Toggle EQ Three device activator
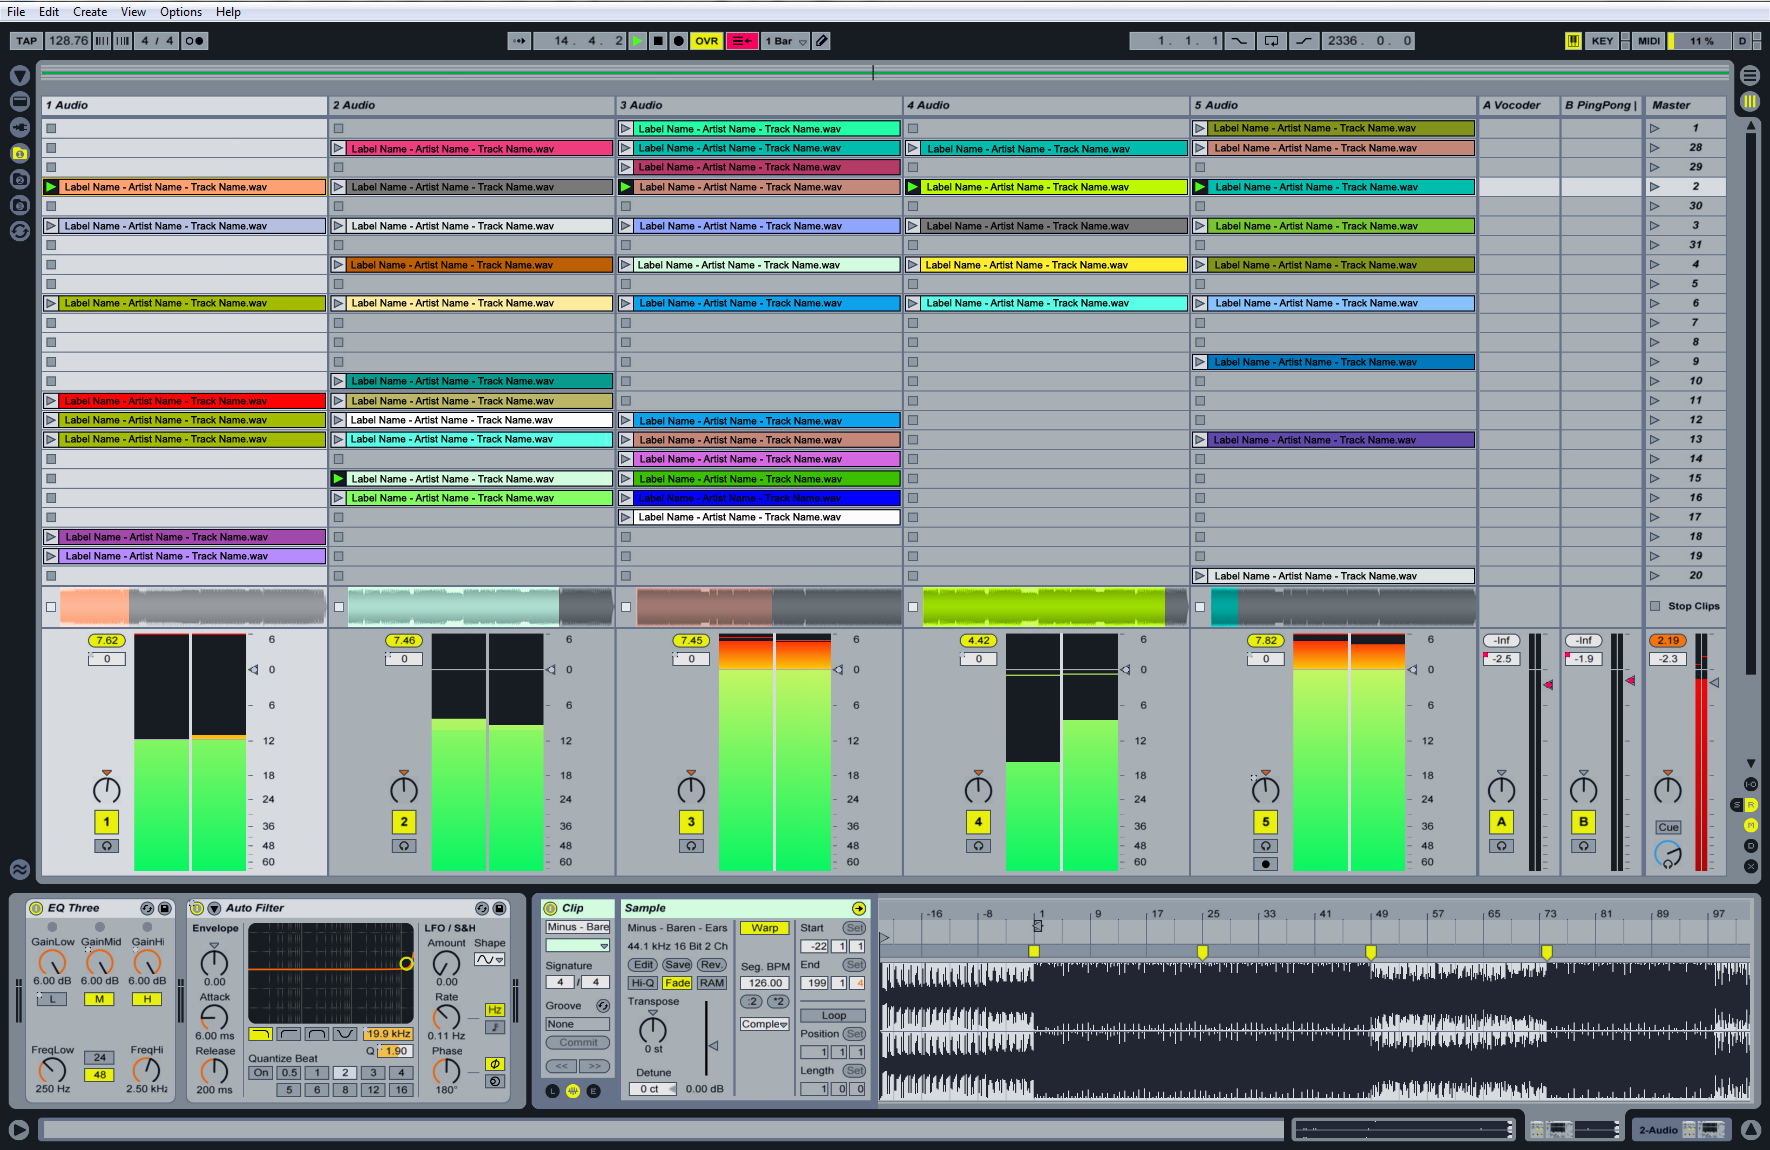 click(36, 908)
